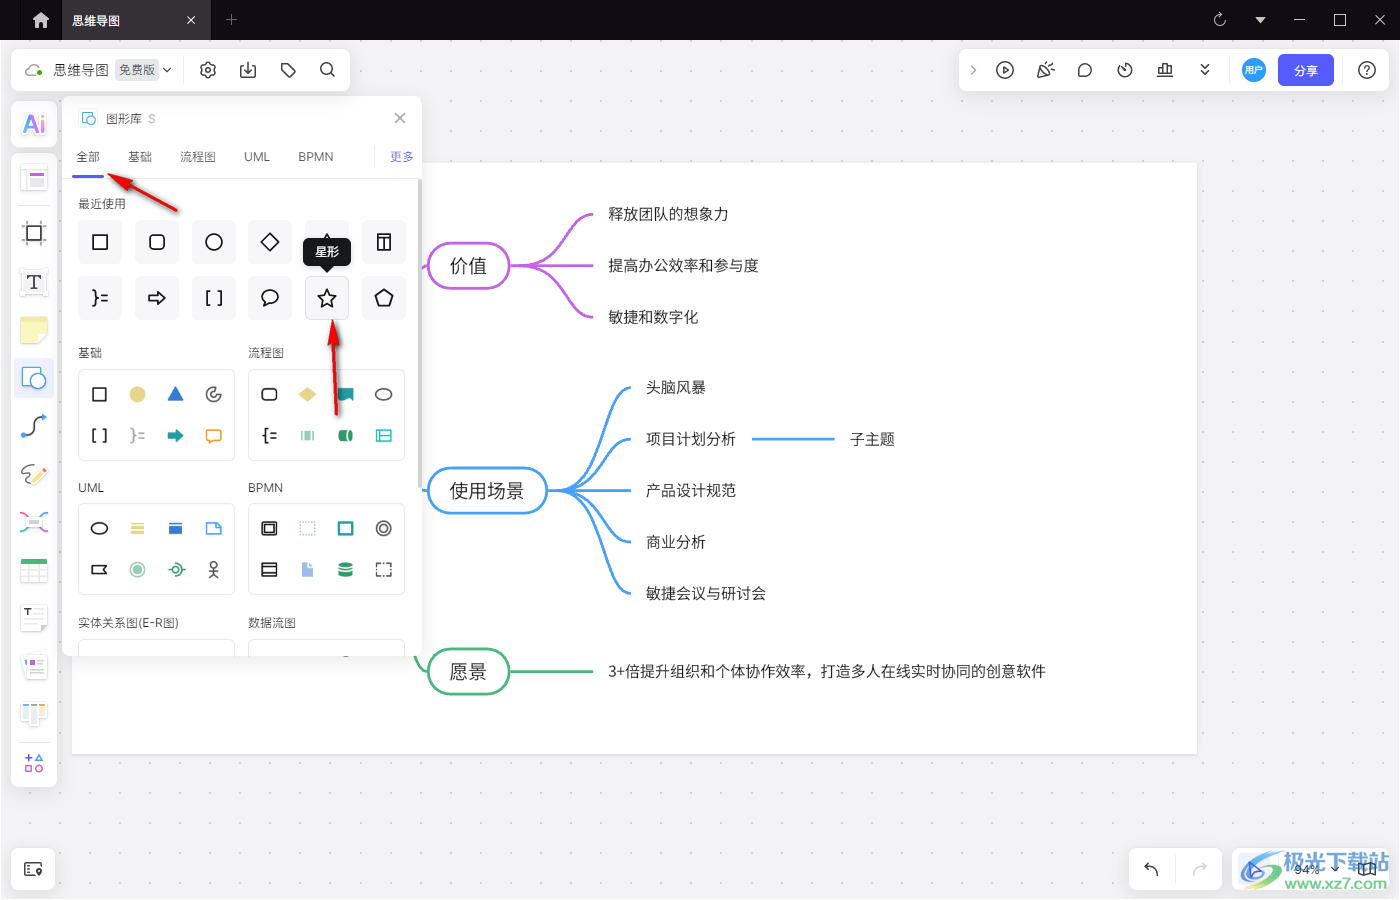
Task: Expand the file name dropdown arrow
Action: [x=168, y=70]
